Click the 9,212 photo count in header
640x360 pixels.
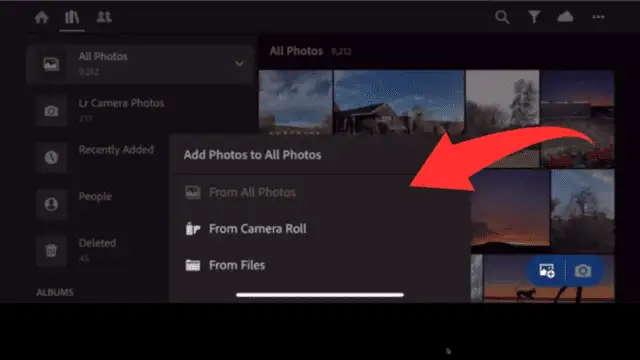pyautogui.click(x=341, y=52)
